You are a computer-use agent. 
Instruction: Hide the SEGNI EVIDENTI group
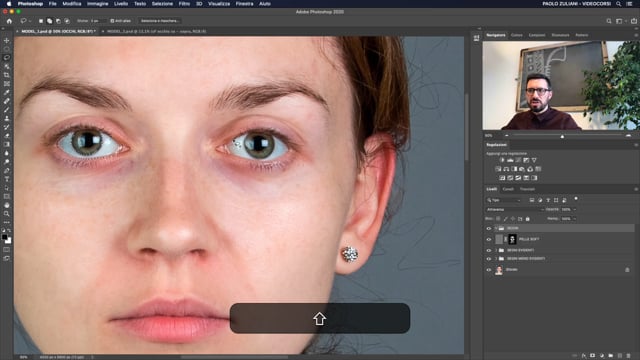click(x=489, y=250)
